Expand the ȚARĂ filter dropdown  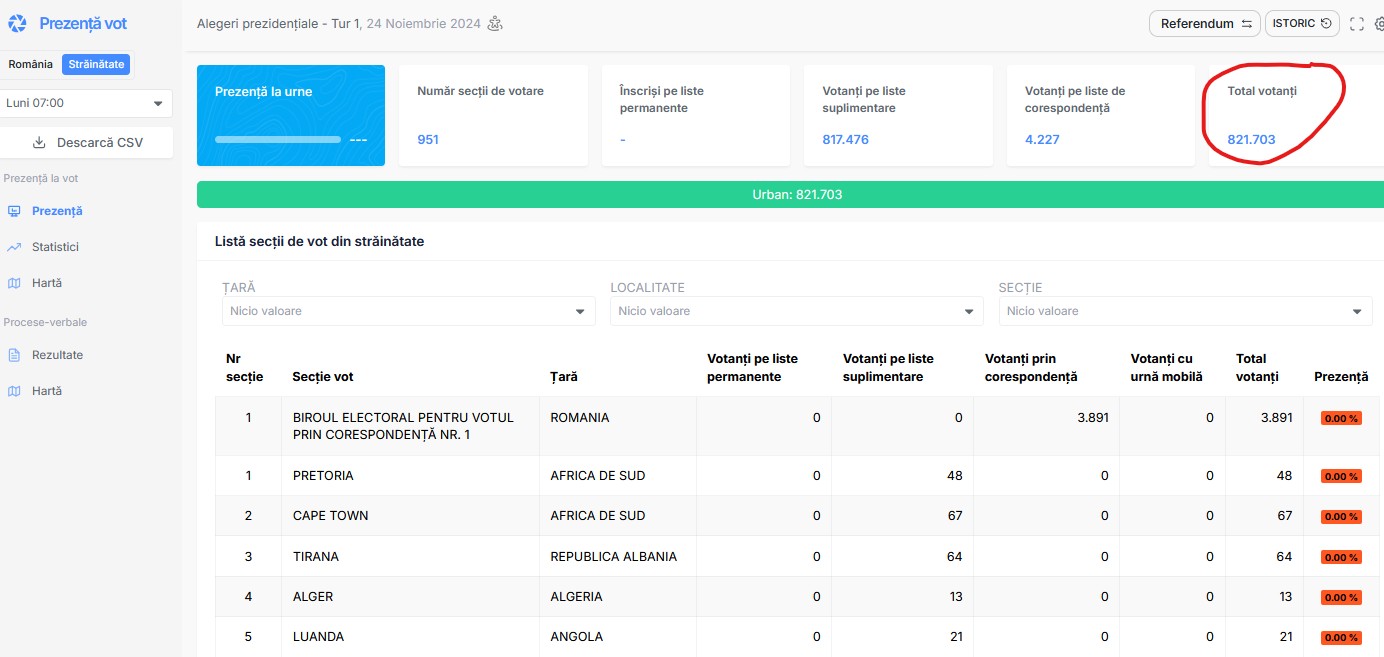pos(408,311)
